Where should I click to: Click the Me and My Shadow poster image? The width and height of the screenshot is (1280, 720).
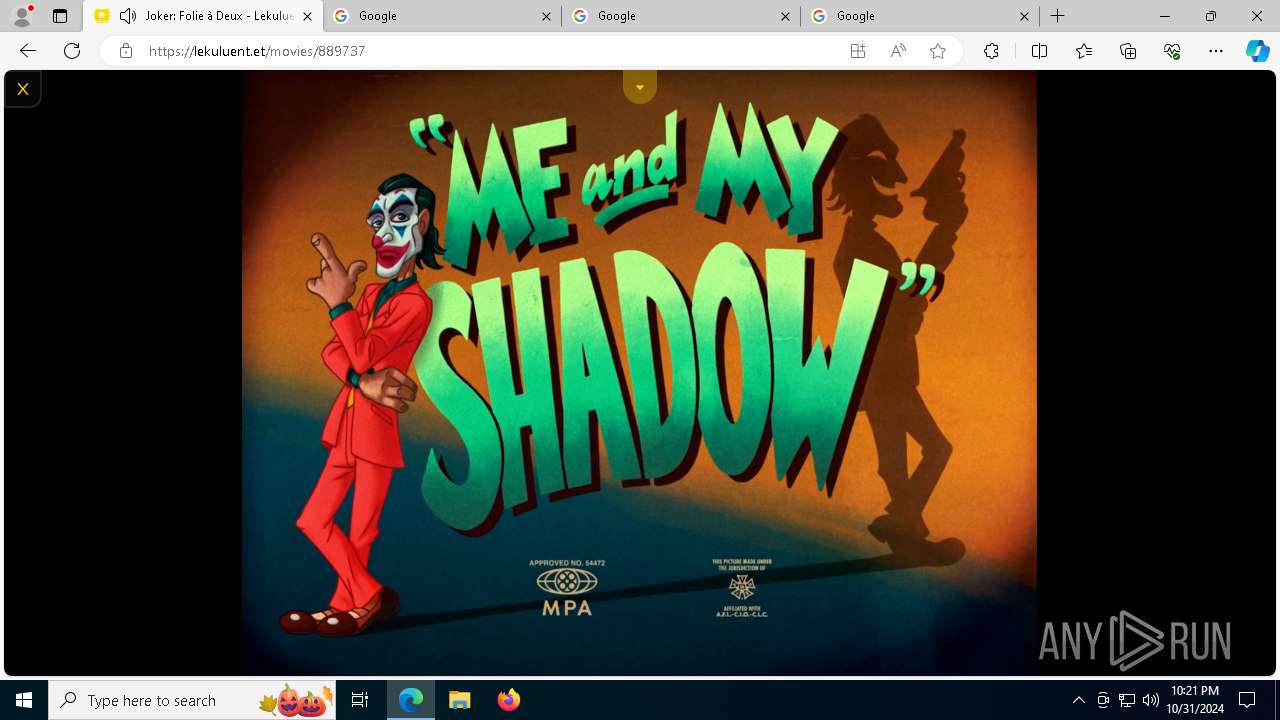[x=639, y=373]
